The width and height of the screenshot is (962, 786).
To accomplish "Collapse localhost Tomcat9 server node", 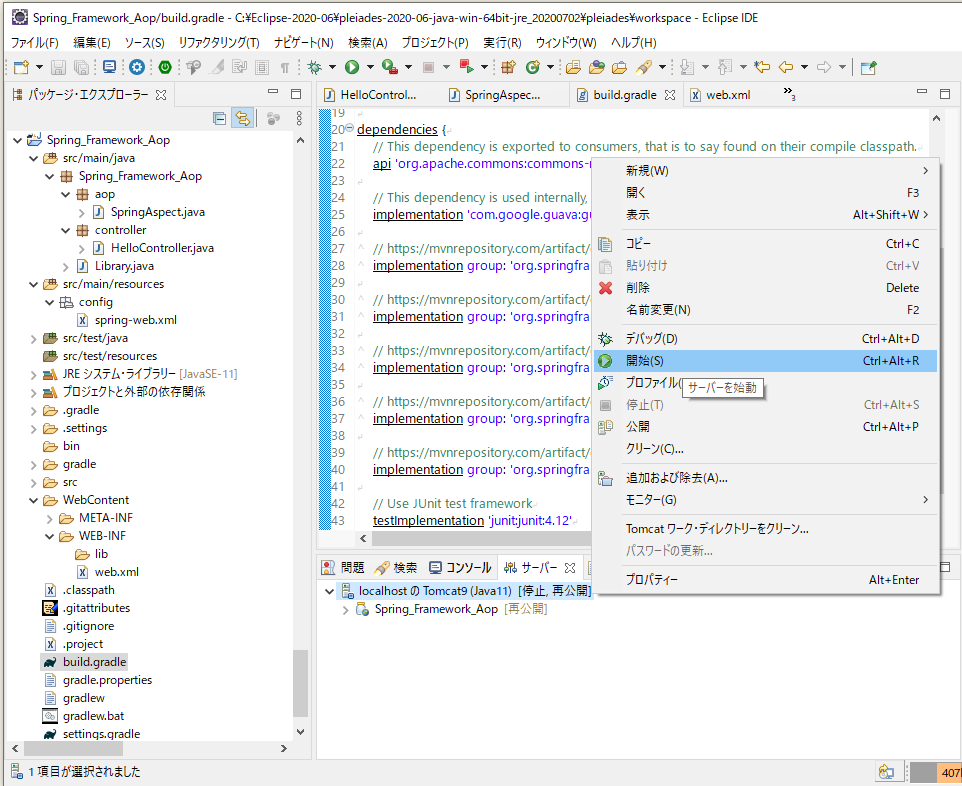I will 329,591.
